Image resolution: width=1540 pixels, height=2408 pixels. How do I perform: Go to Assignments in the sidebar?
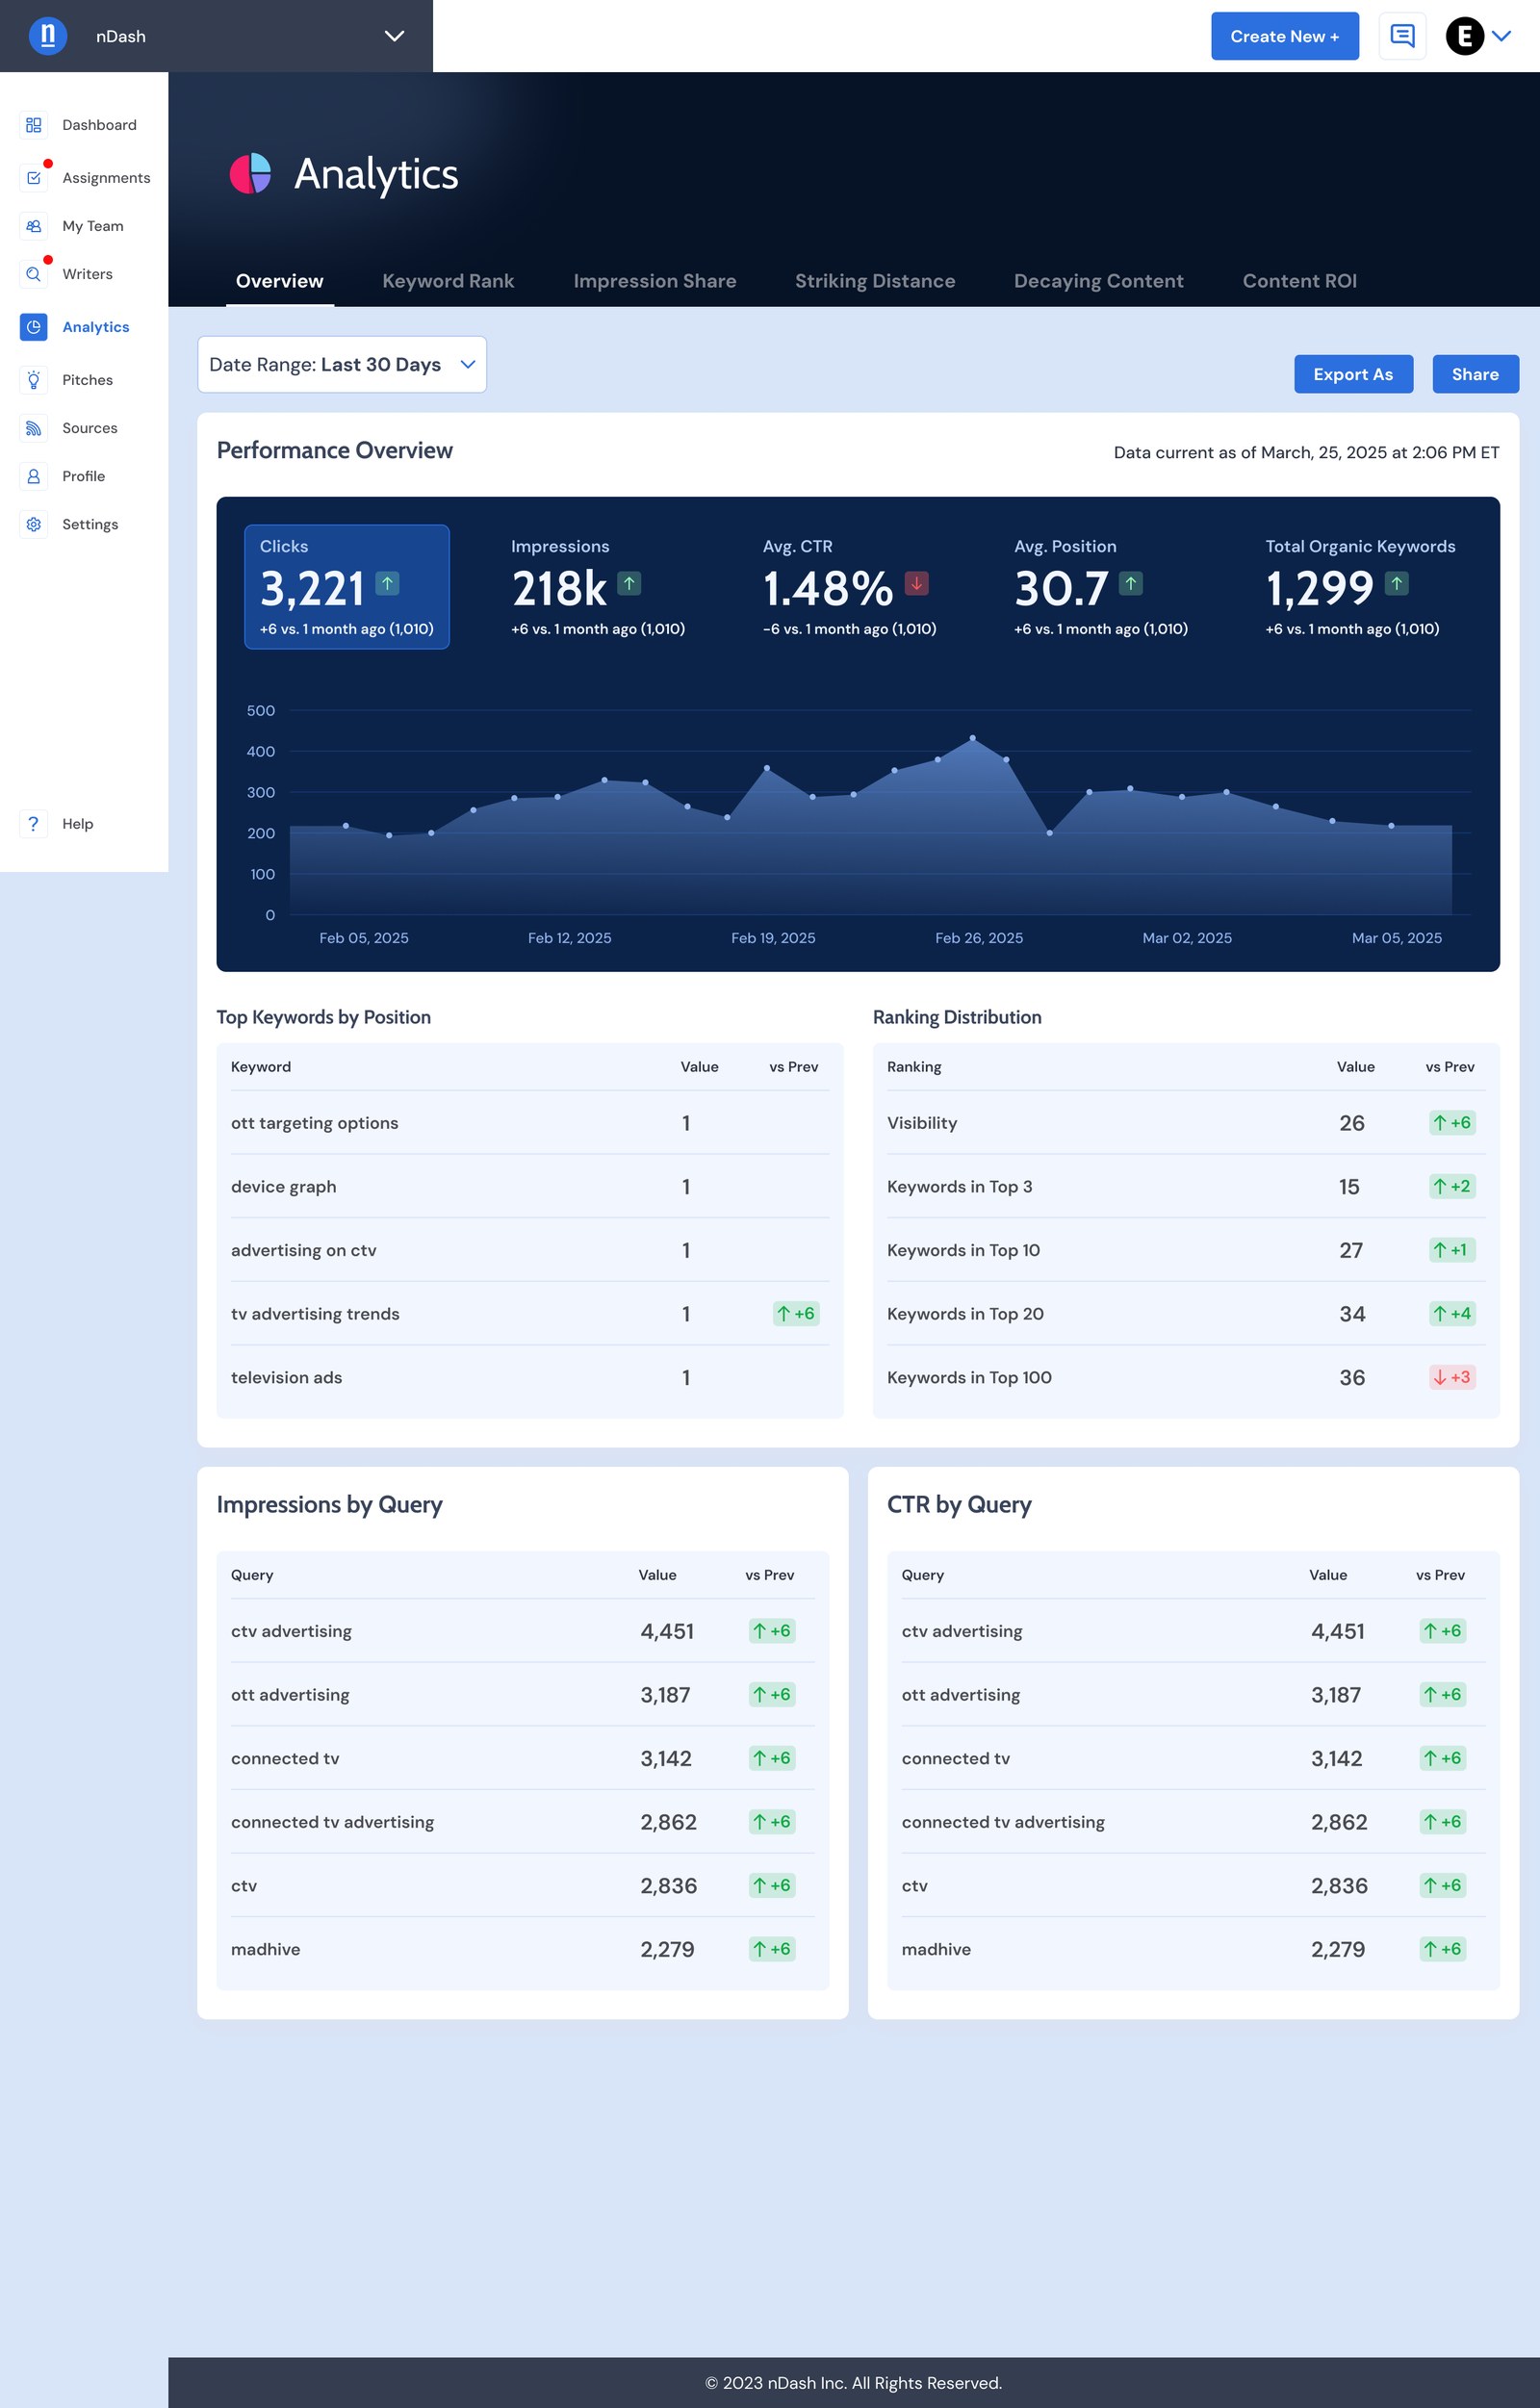click(106, 178)
